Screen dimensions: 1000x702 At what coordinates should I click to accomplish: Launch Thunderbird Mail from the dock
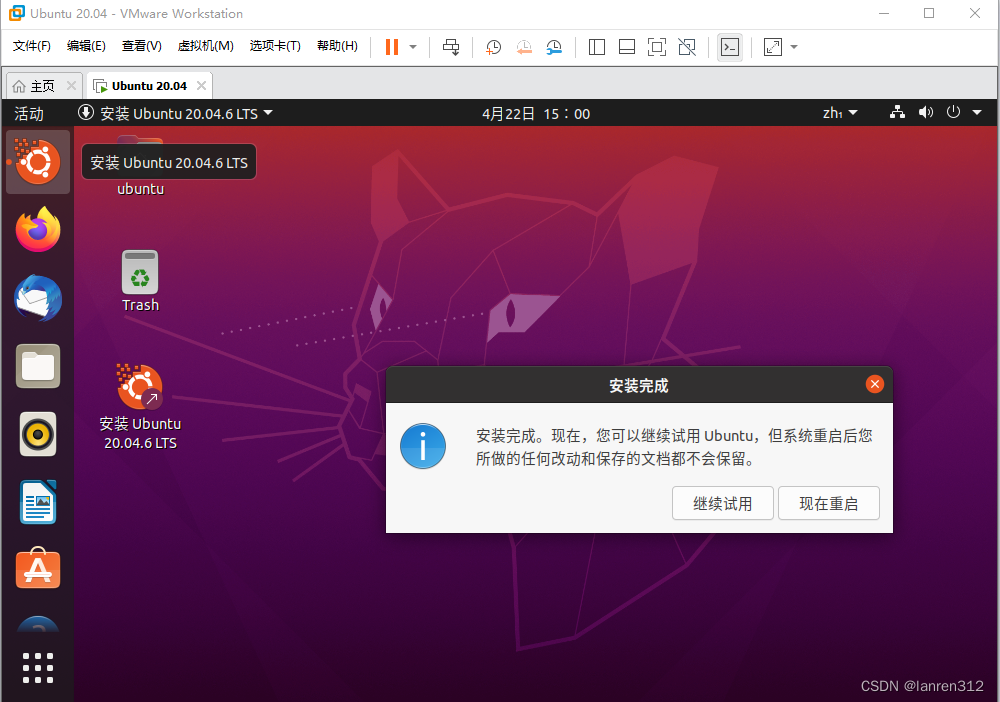pos(38,298)
